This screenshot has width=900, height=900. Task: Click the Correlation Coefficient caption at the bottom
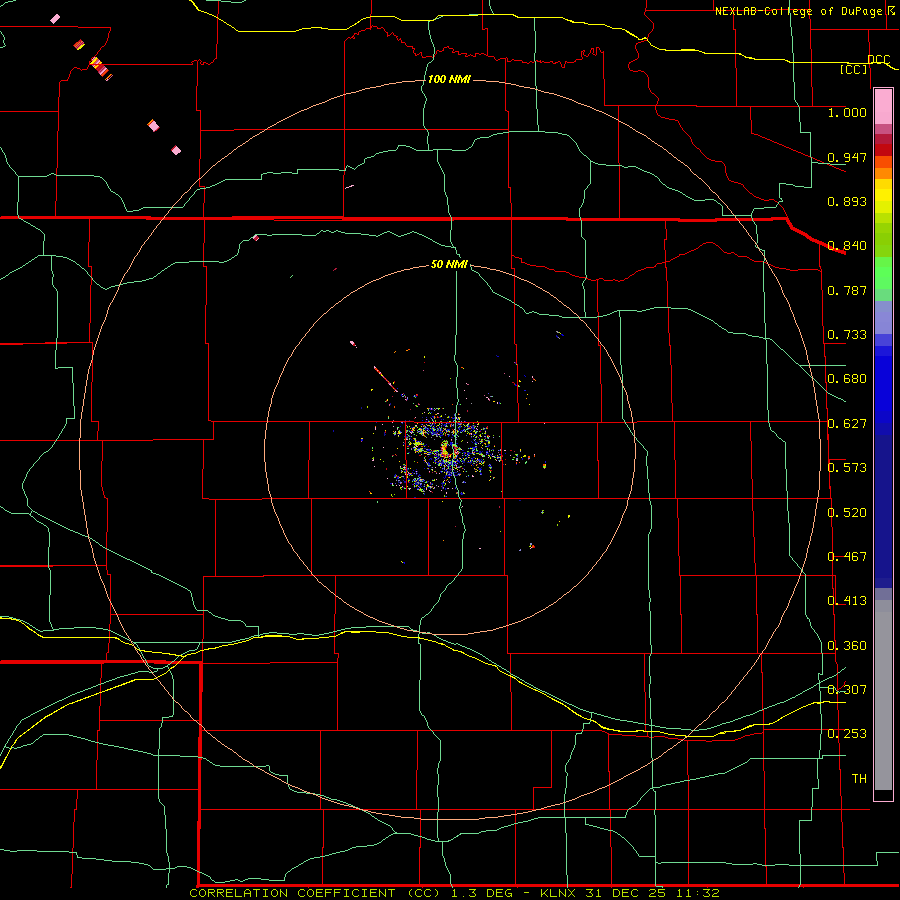(454, 893)
